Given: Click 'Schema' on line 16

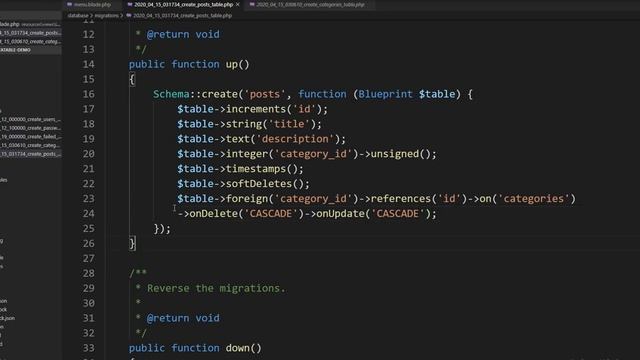Looking at the screenshot, I should pos(171,94).
